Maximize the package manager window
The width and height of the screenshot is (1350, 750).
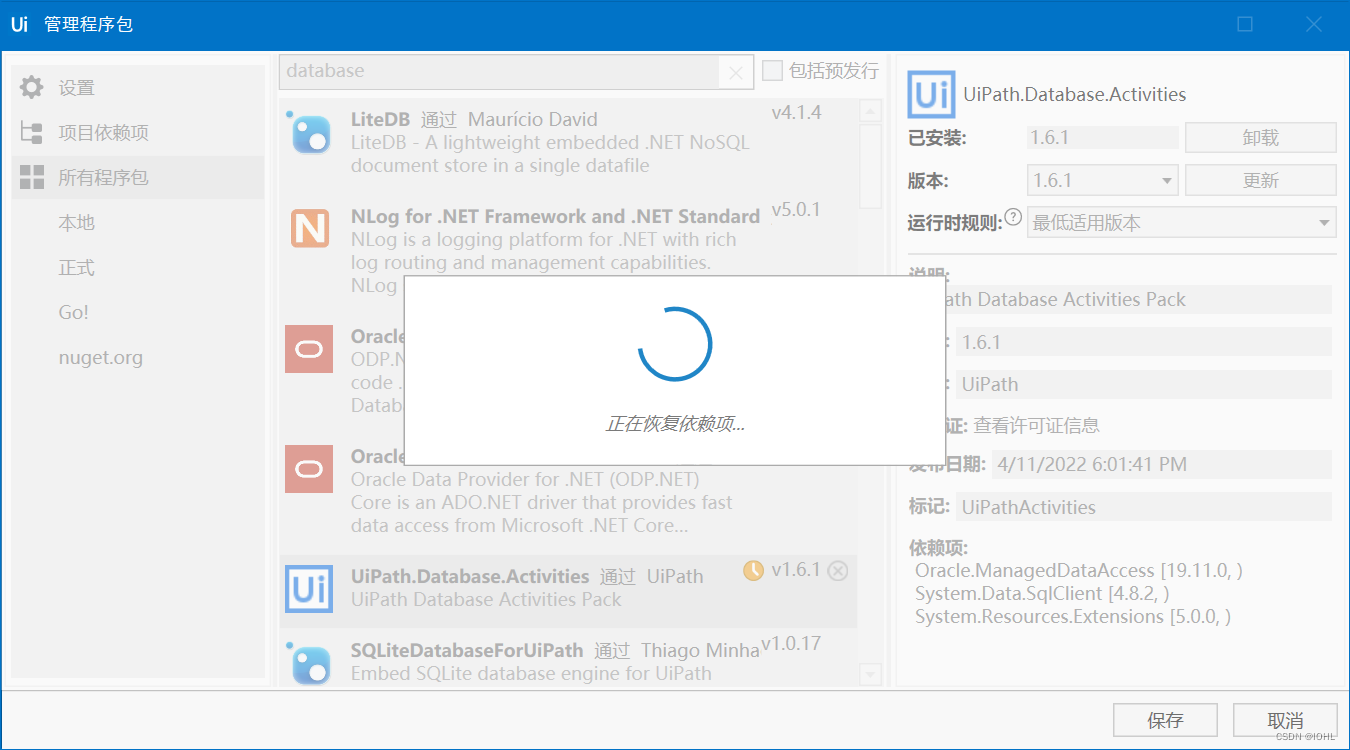click(1245, 24)
